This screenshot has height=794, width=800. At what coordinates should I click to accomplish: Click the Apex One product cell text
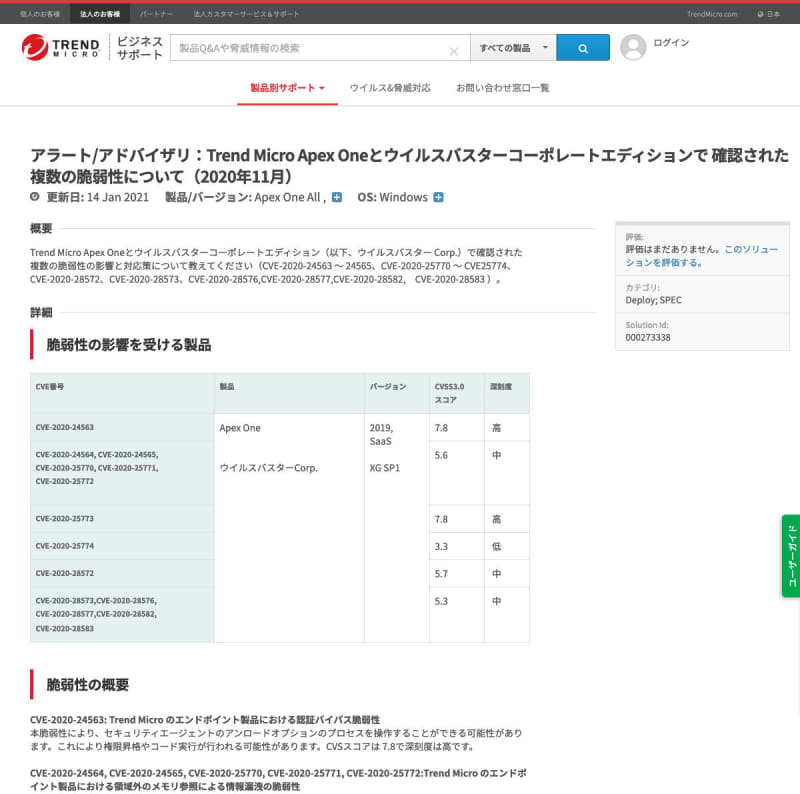(240, 428)
